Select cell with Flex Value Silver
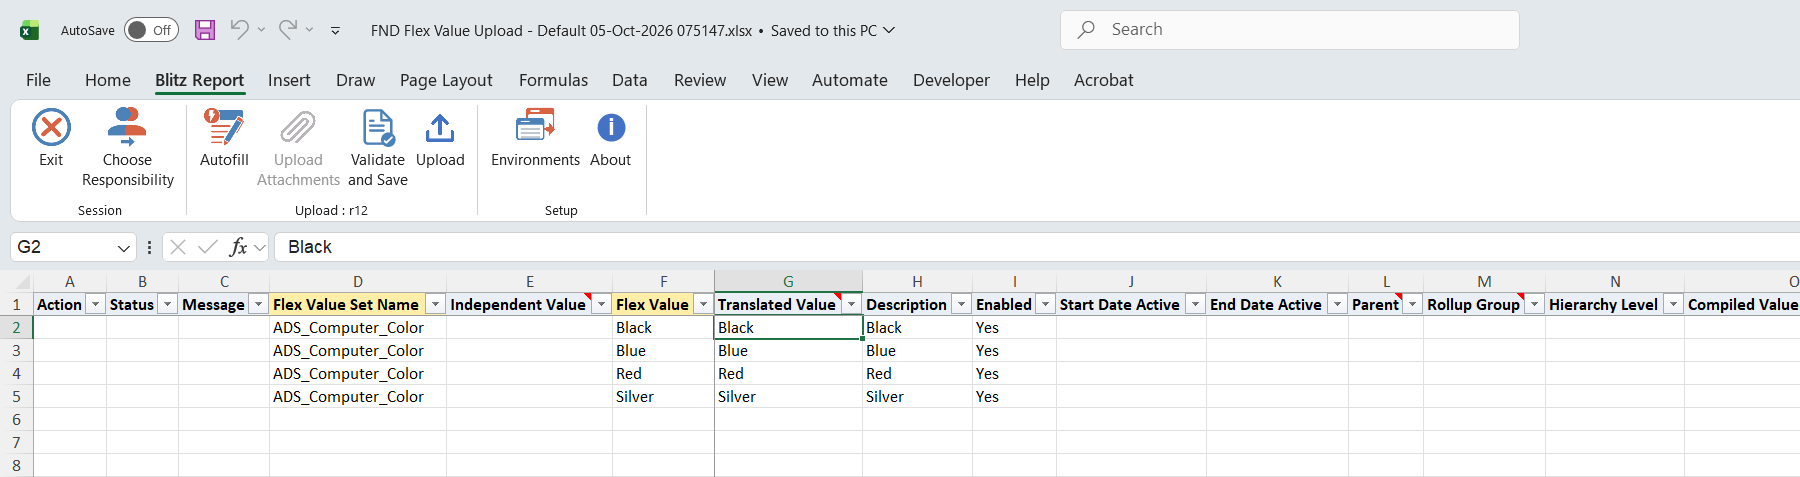Screen dimensions: 1800x477 [x=663, y=397]
